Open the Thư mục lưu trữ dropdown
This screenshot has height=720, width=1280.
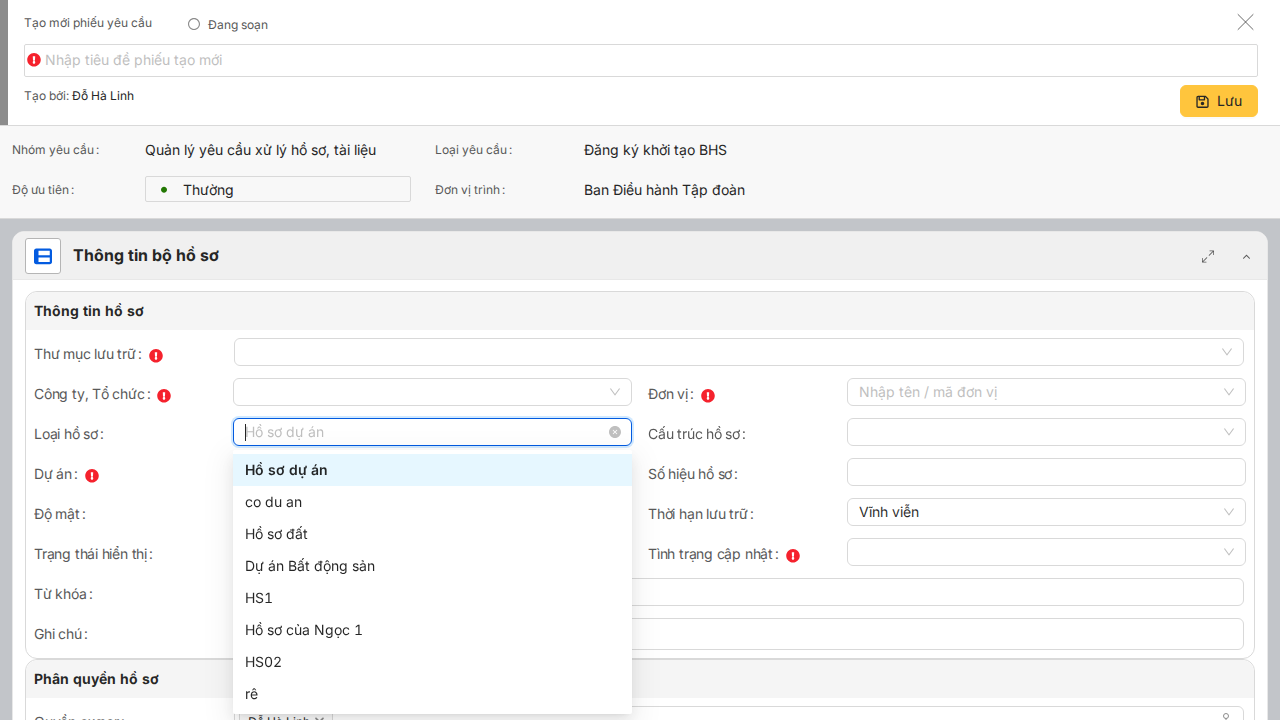point(738,352)
